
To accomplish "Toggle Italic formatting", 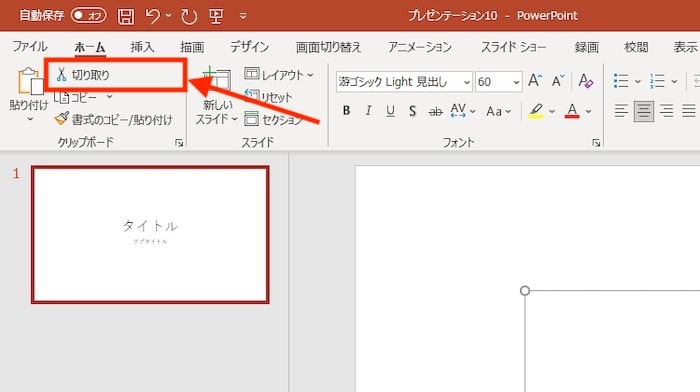I will point(368,111).
